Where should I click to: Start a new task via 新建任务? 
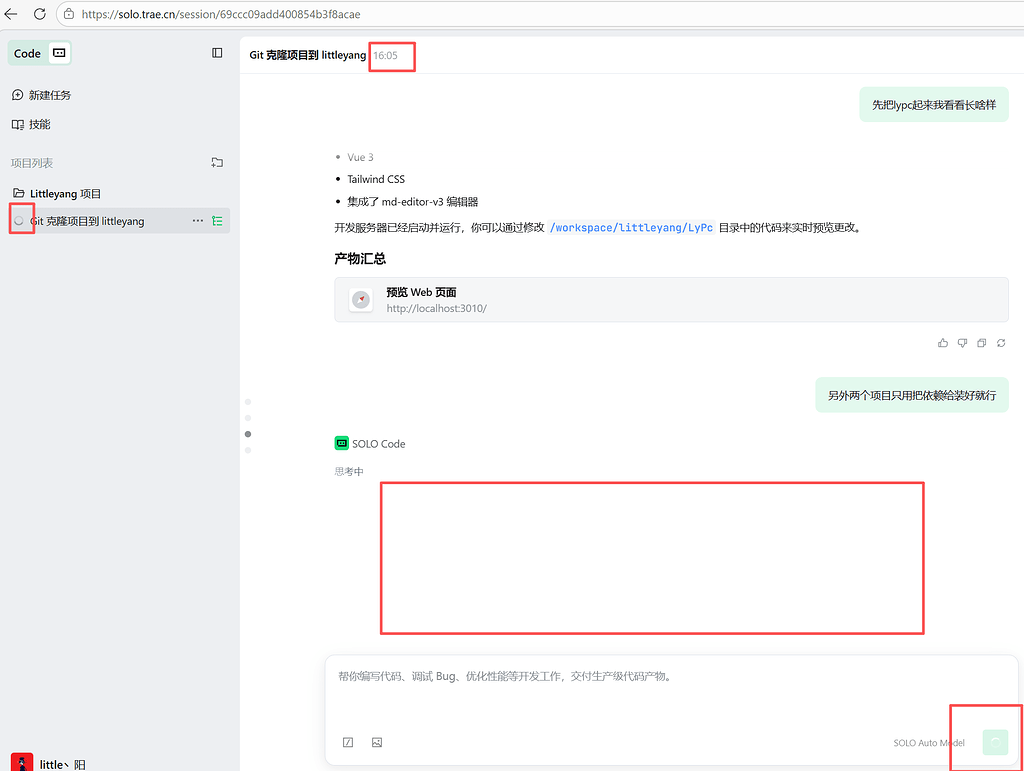[x=41, y=95]
